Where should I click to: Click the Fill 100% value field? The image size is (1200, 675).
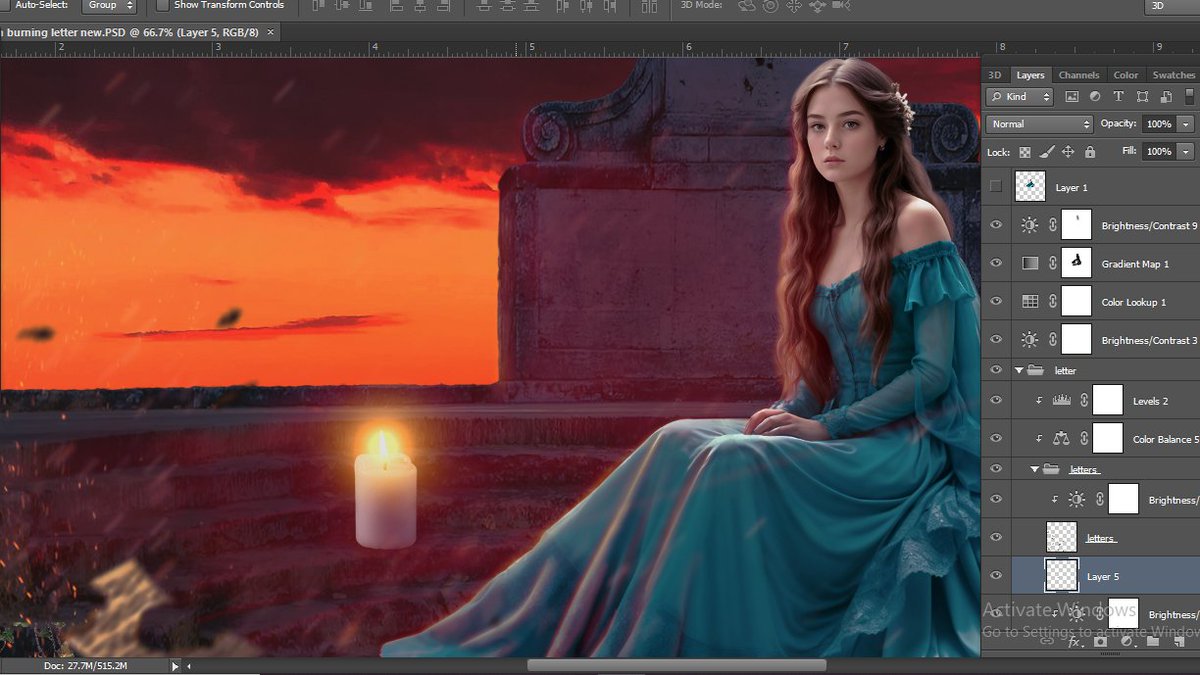(x=1159, y=152)
